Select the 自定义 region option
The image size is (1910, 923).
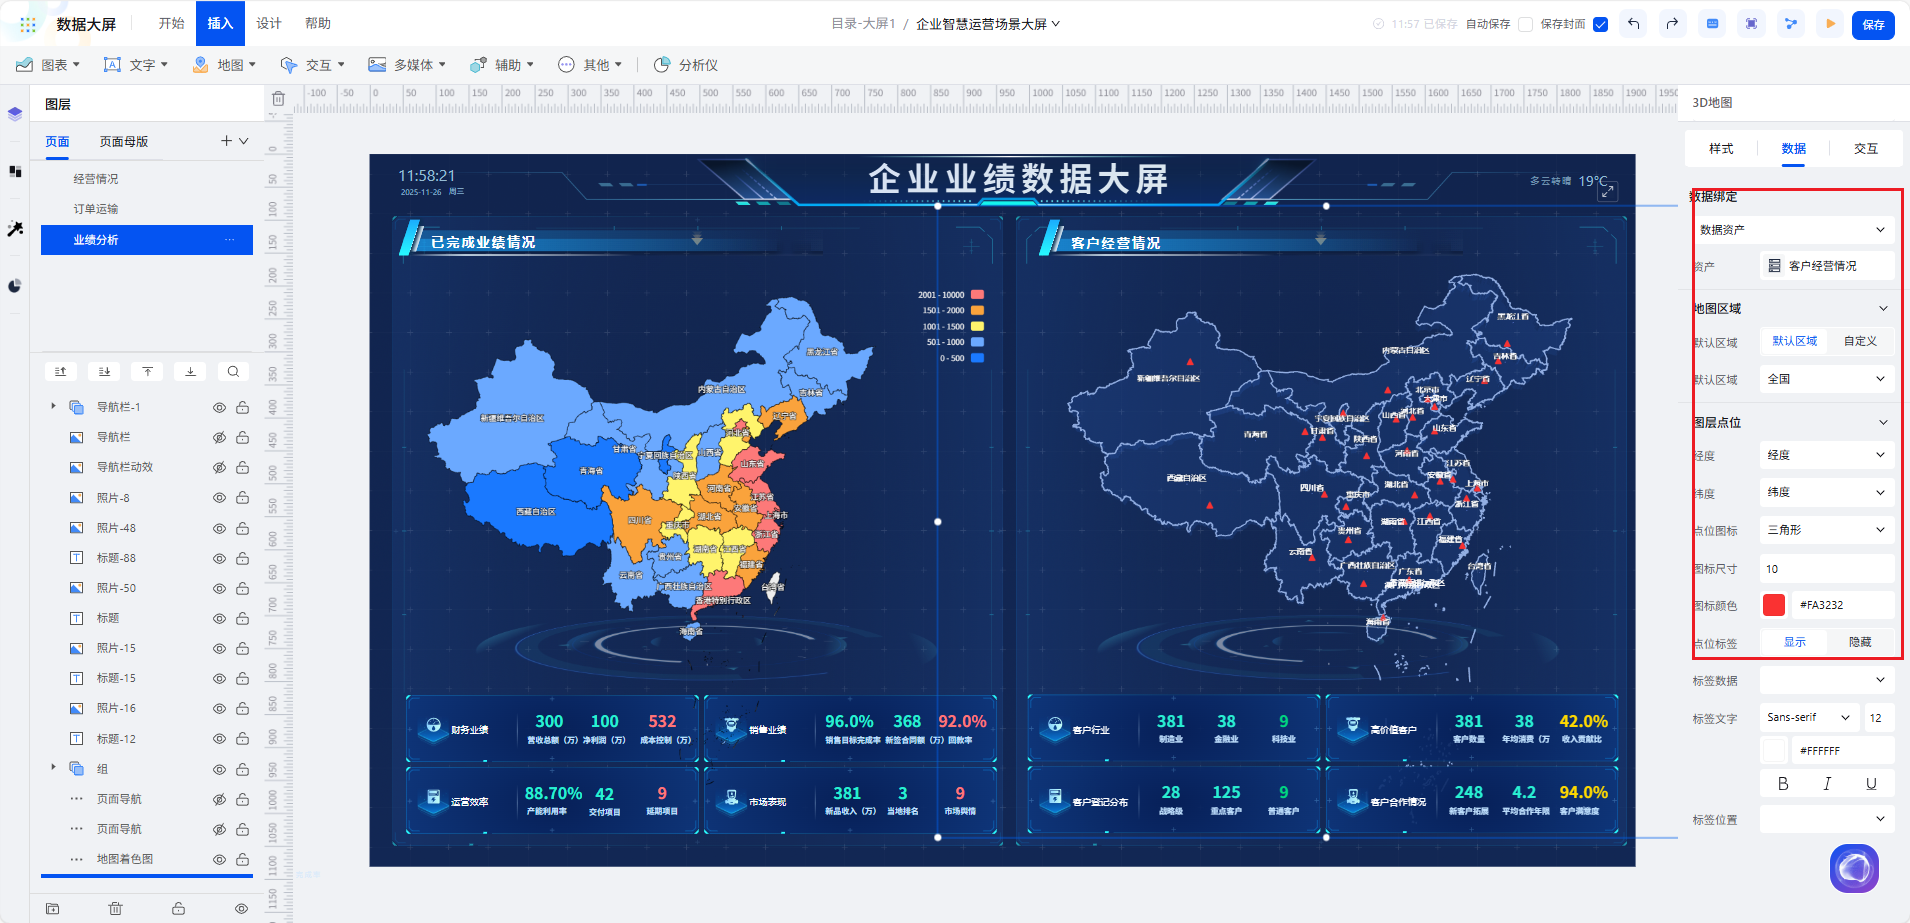click(1860, 341)
